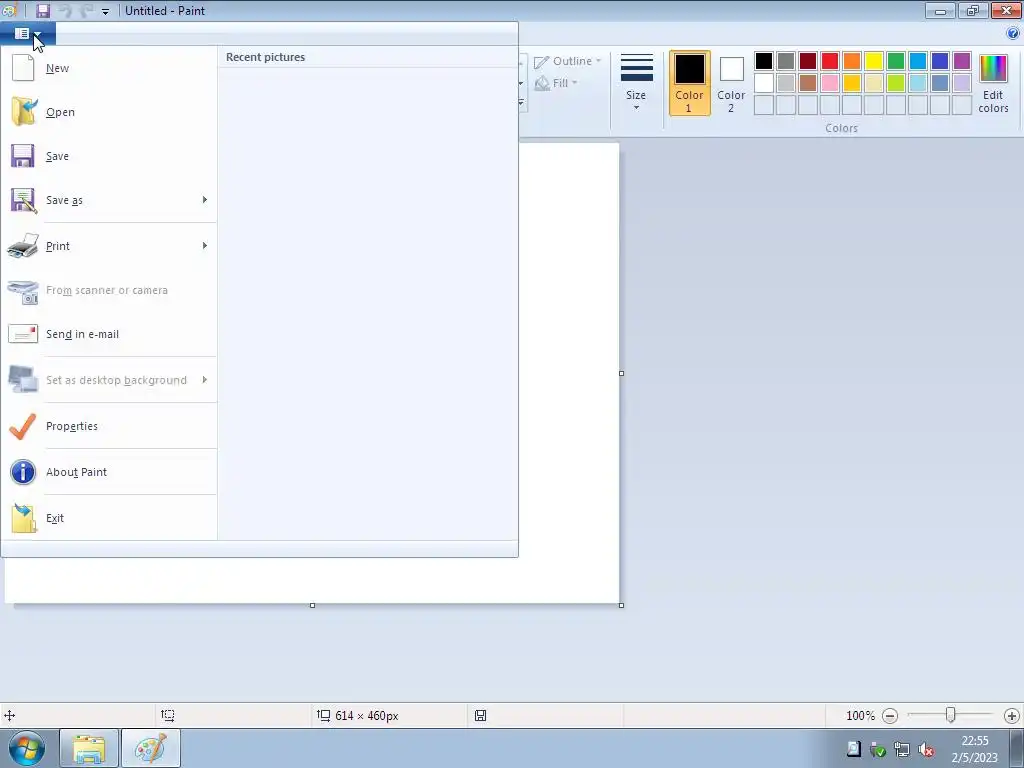Open the Outline dropdown
Viewport: 1024px width, 768px height.
[x=567, y=61]
